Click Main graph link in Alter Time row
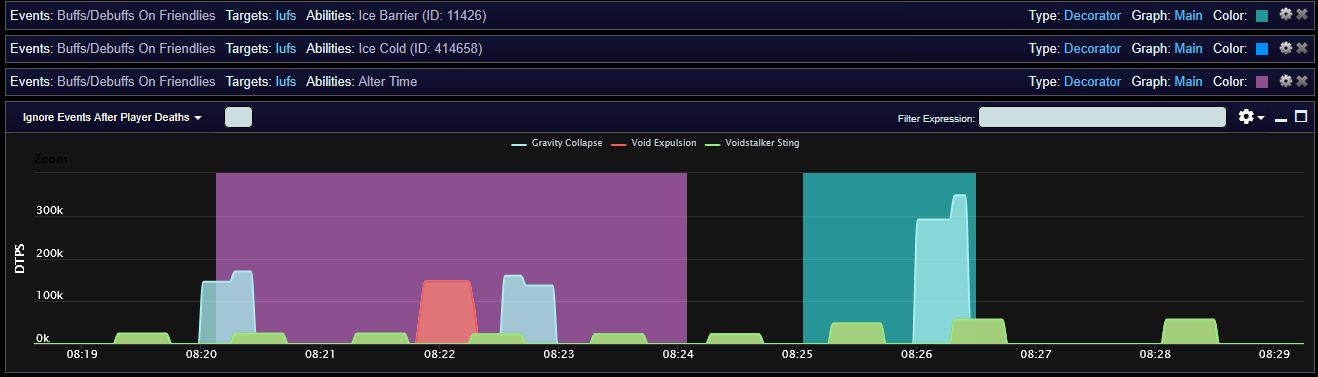Screen dimensions: 1318x377 pos(1188,82)
